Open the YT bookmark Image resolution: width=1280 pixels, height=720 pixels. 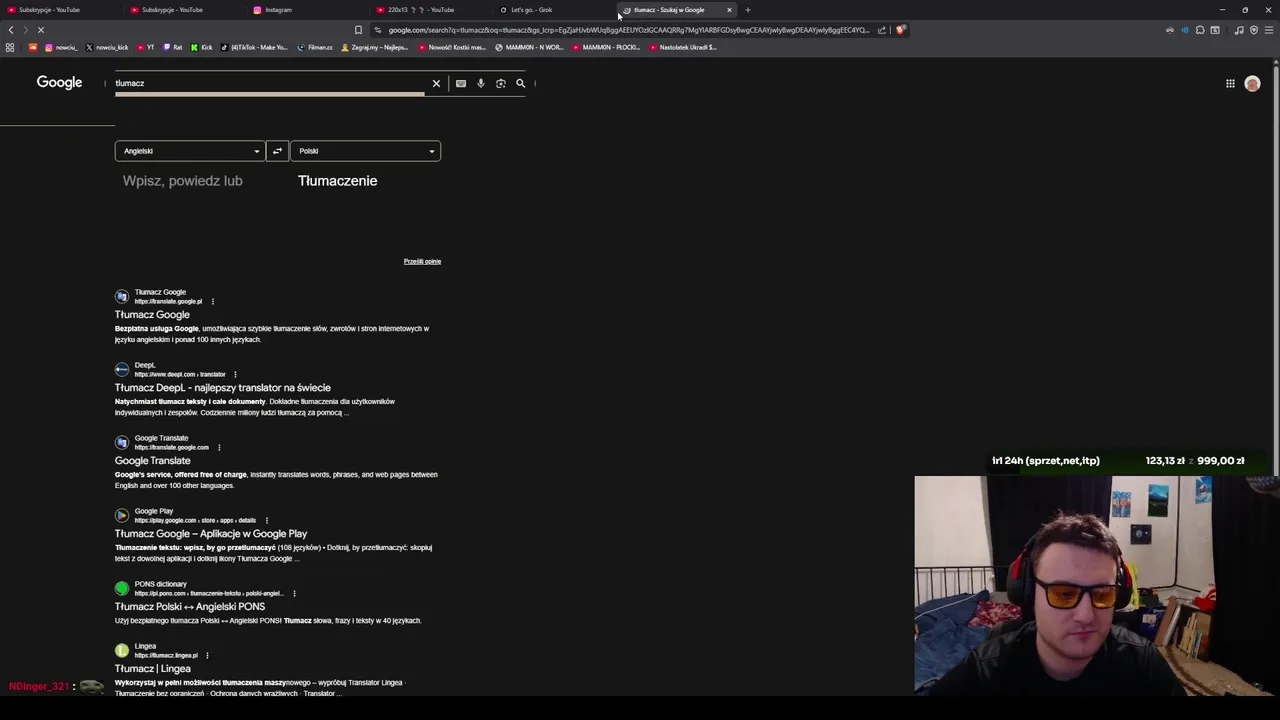pyautogui.click(x=146, y=47)
